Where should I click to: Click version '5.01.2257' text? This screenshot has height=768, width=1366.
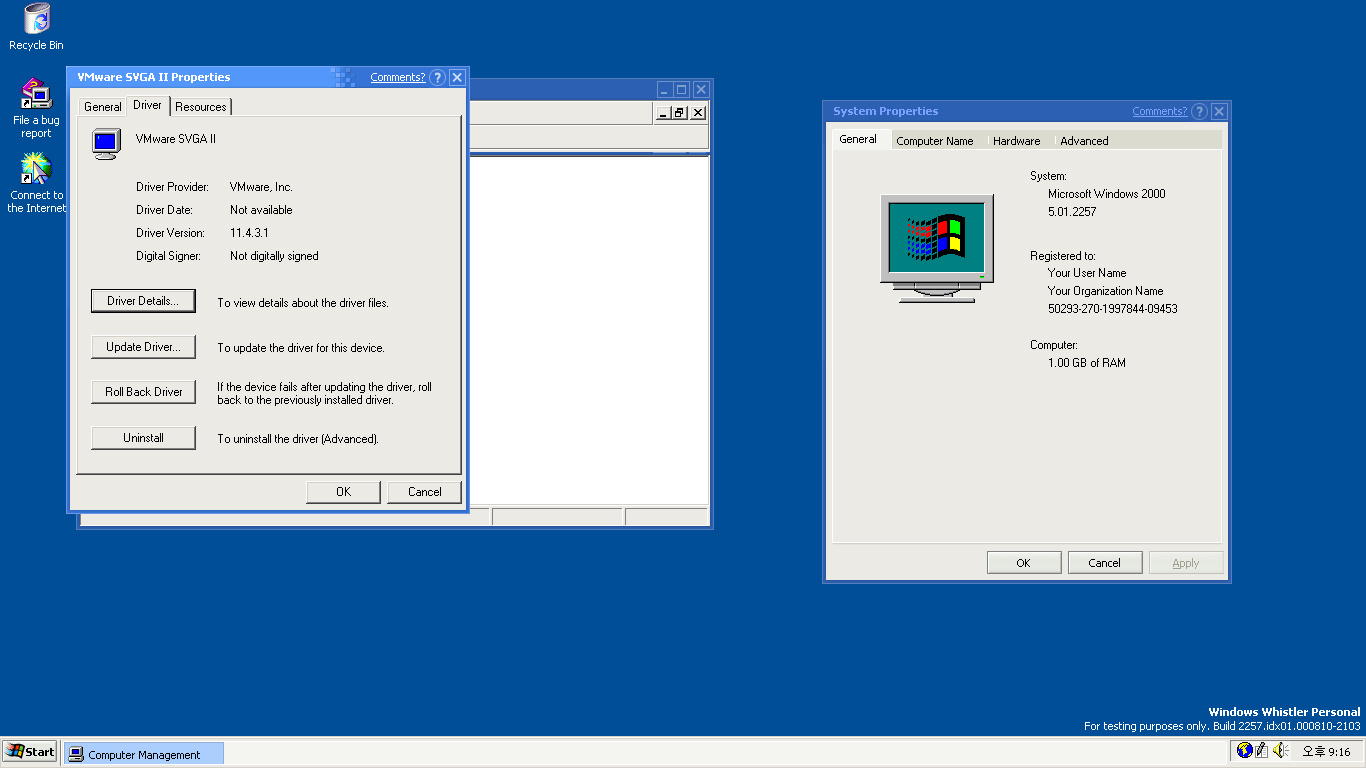1072,212
